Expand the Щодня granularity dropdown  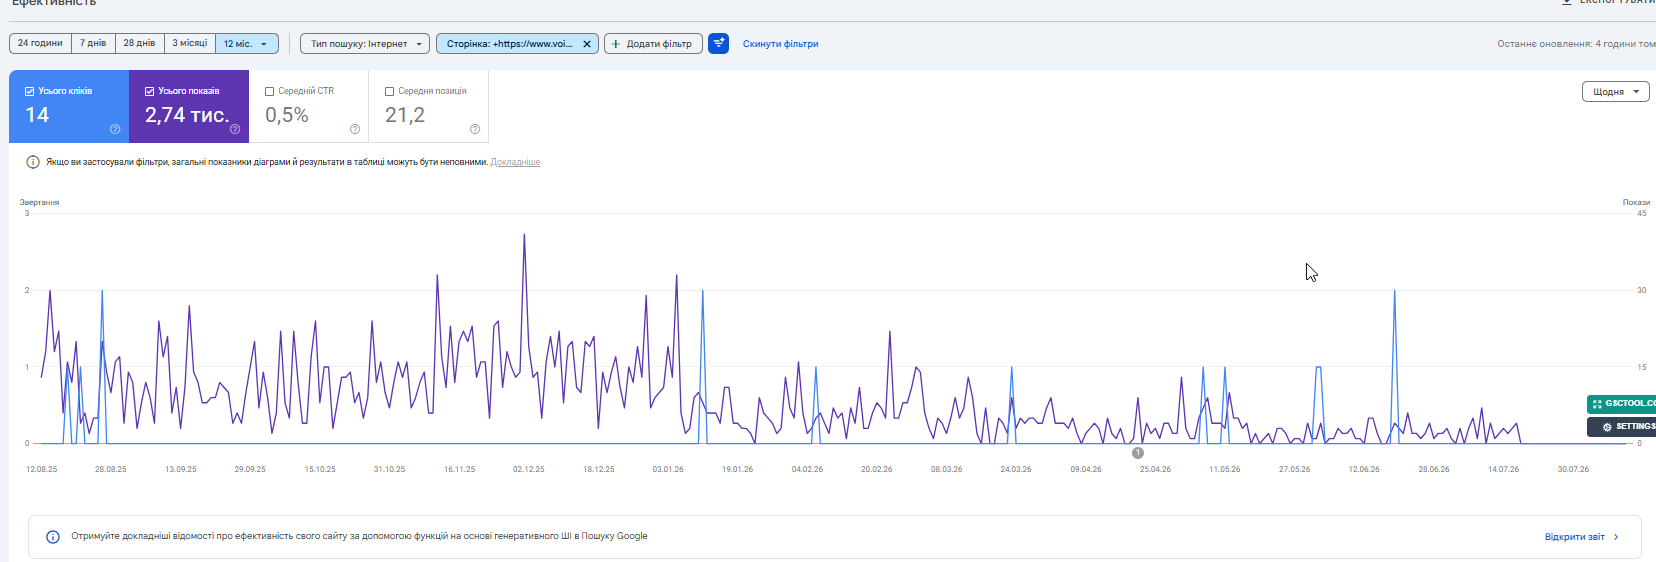1616,92
